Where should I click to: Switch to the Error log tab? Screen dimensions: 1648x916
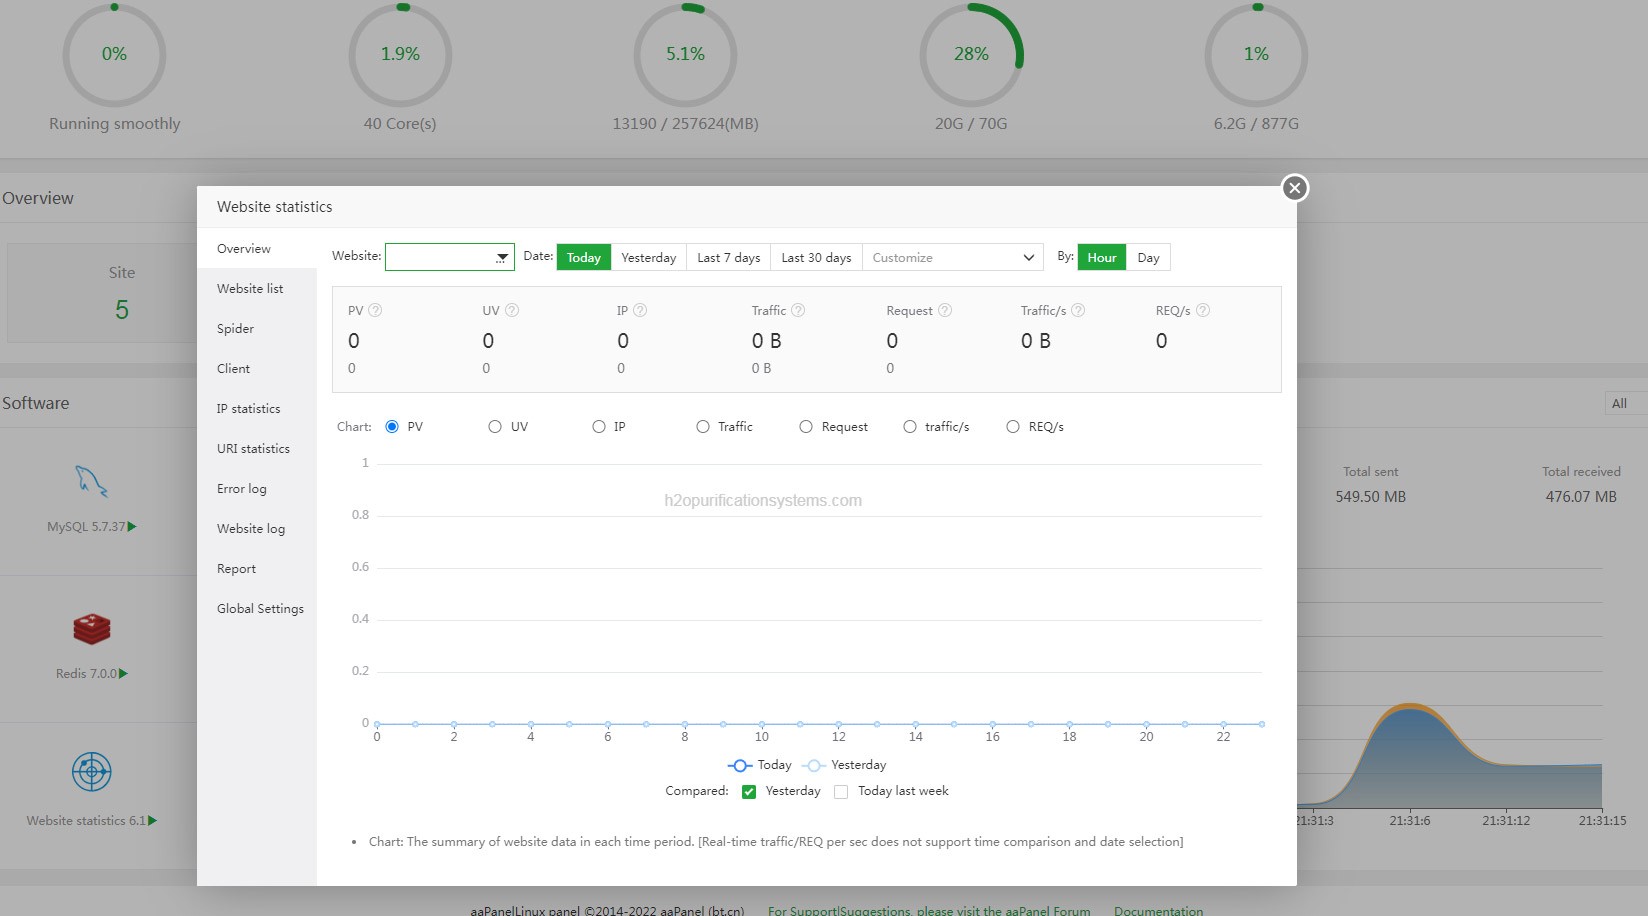point(242,489)
